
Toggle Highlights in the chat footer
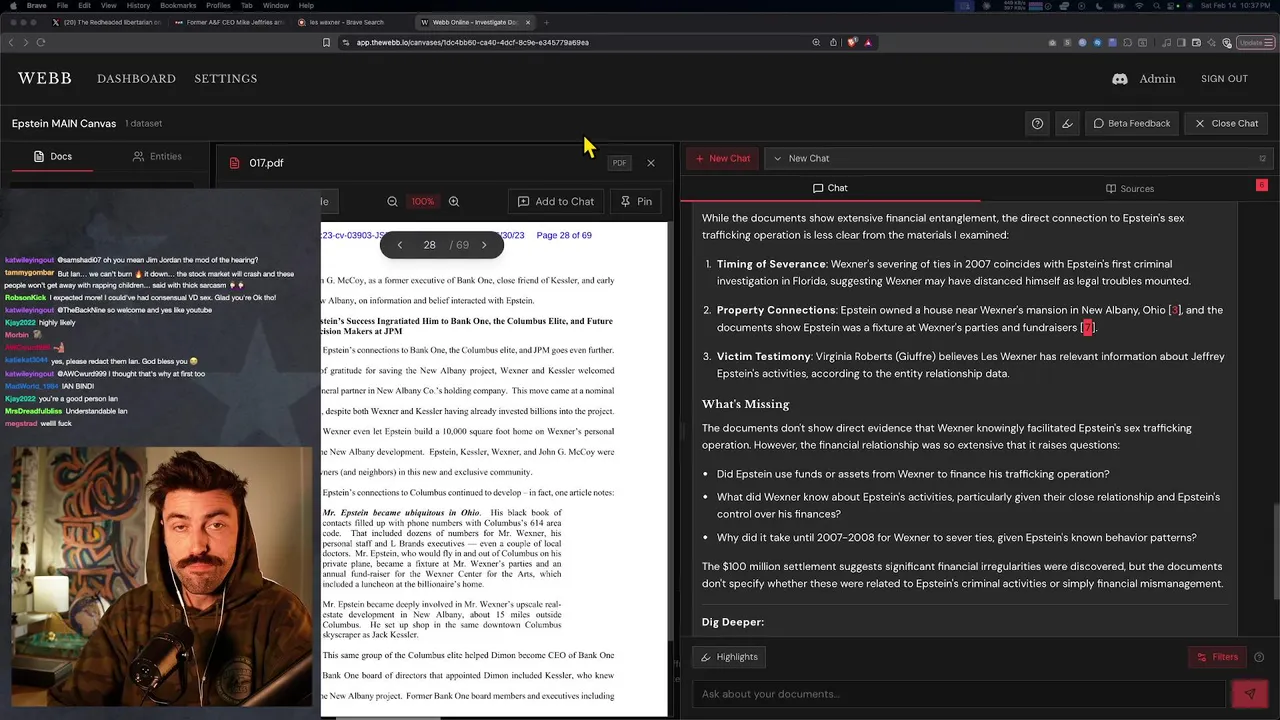point(730,657)
